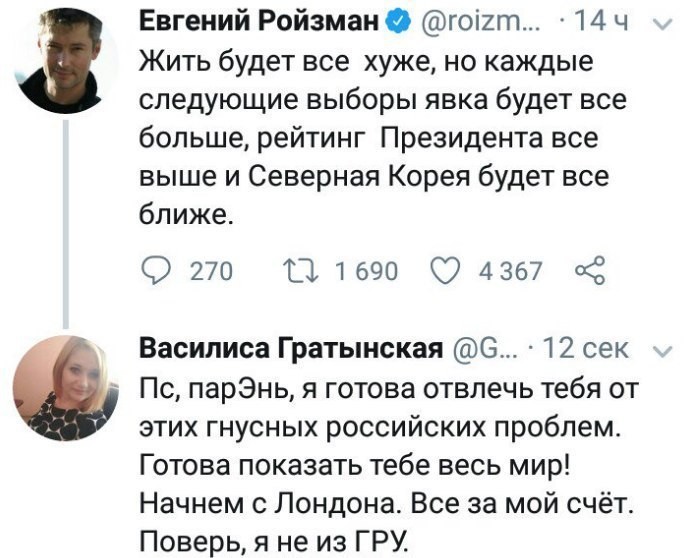This screenshot has height=558, width=684.
Task: Click the 1 690 retweets count
Action: (x=368, y=271)
